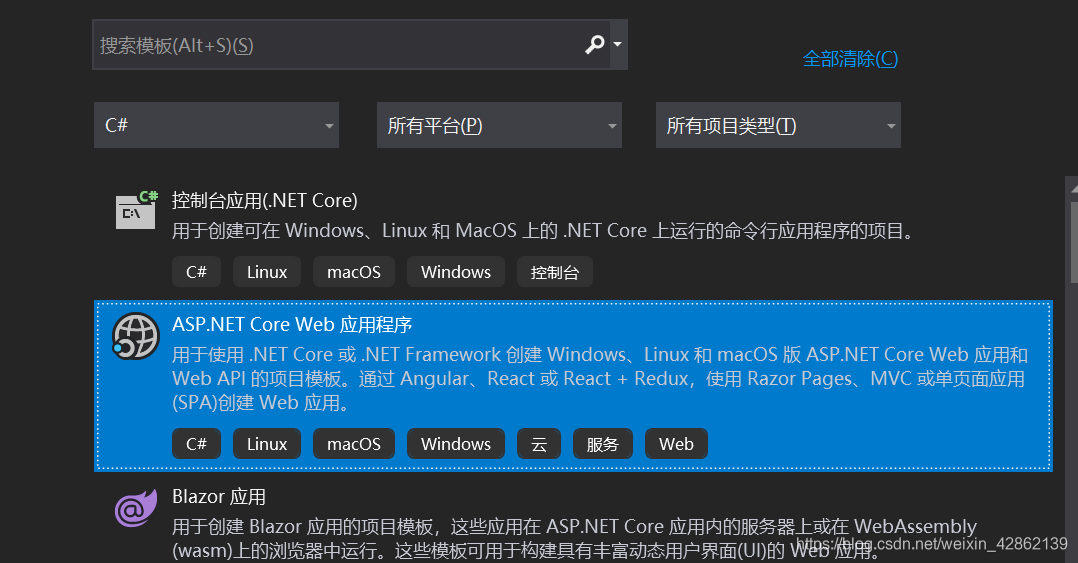Viewport: 1078px width, 563px height.
Task: Click the ASP.NET Core globe icon
Action: [135, 336]
